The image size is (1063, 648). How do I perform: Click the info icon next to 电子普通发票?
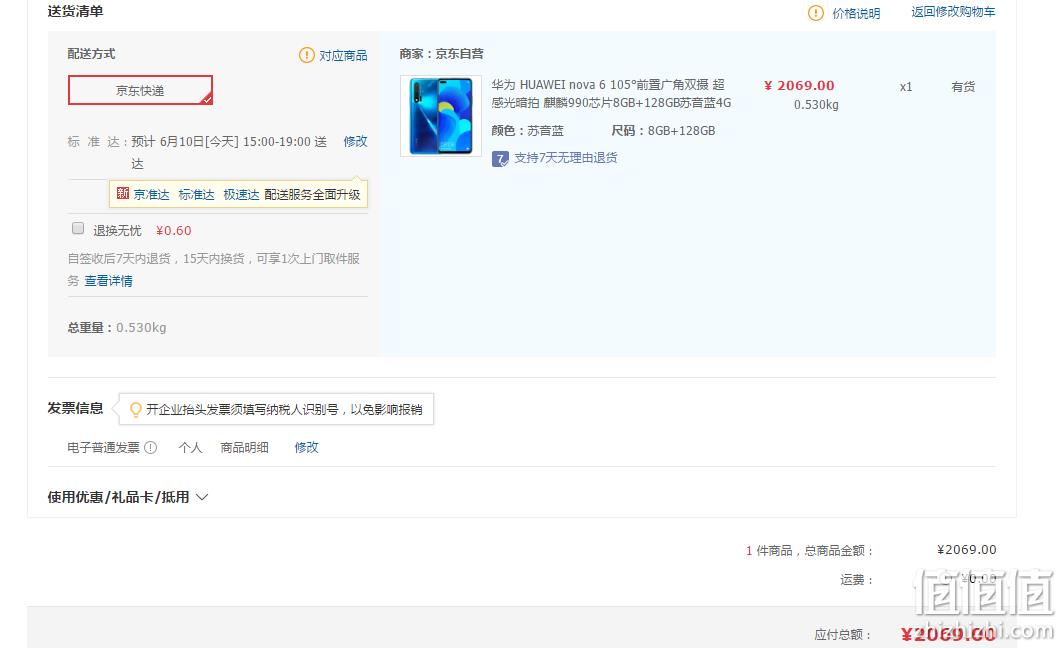(x=151, y=447)
